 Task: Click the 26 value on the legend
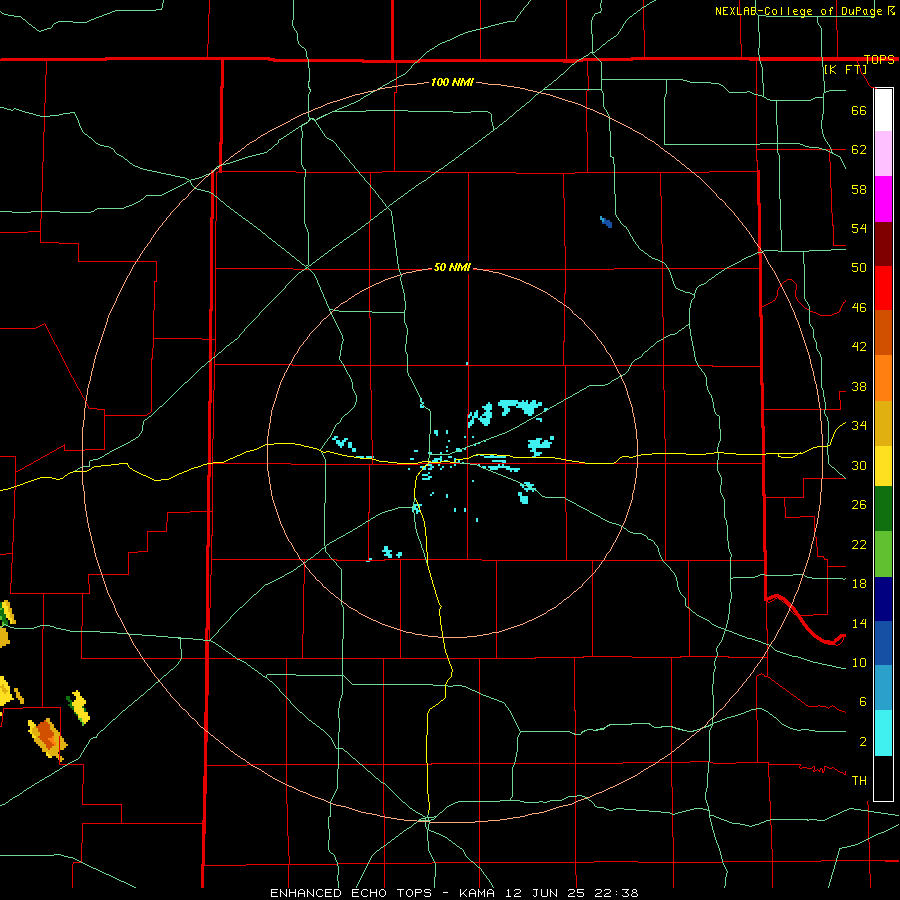(859, 505)
